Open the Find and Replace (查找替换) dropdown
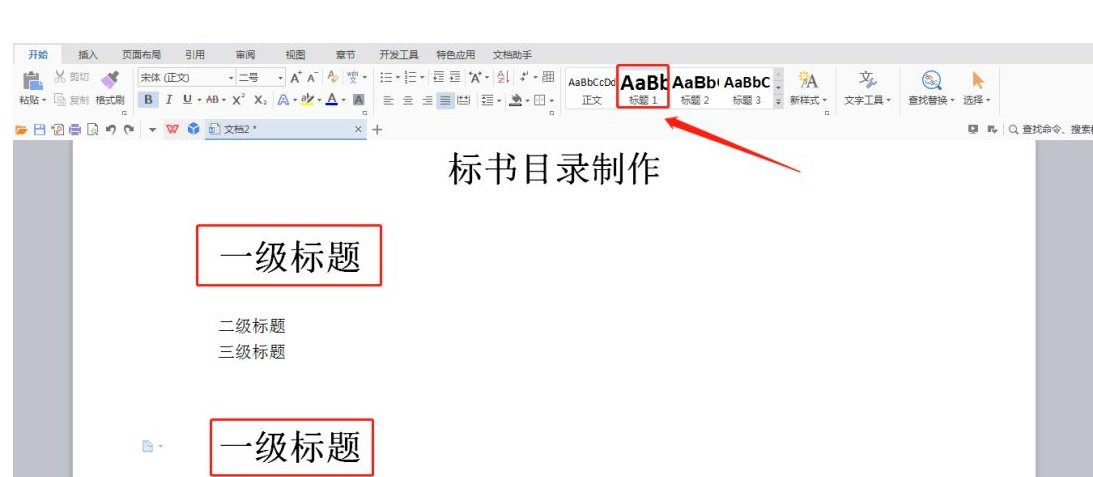1093x477 pixels. [952, 100]
